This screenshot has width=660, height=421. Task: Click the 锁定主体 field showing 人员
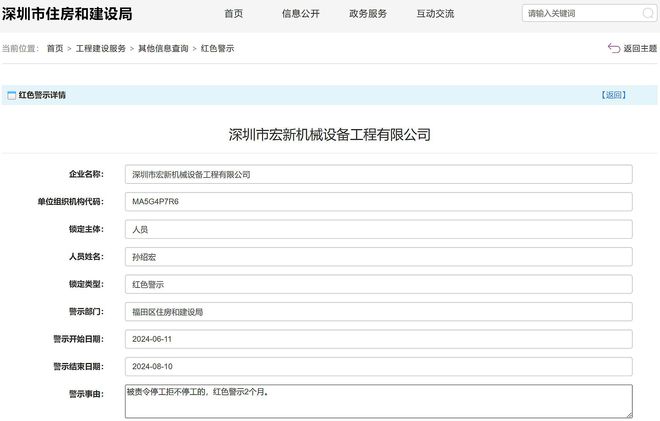coord(378,229)
